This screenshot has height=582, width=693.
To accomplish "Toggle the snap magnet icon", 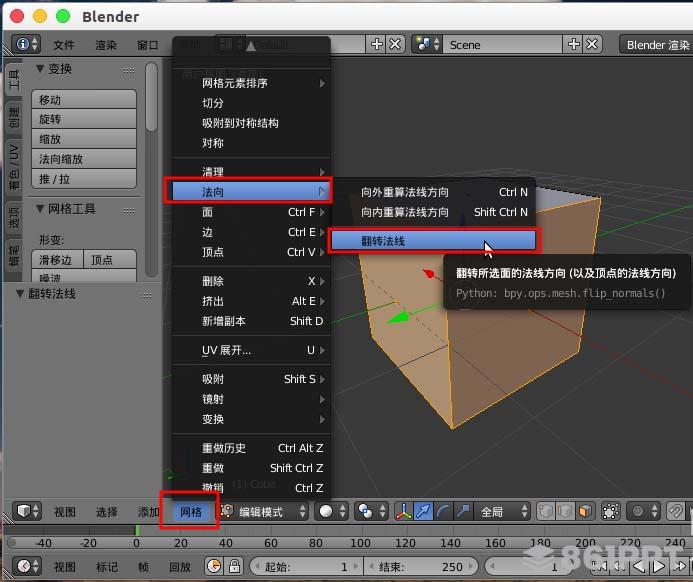I will [x=675, y=512].
